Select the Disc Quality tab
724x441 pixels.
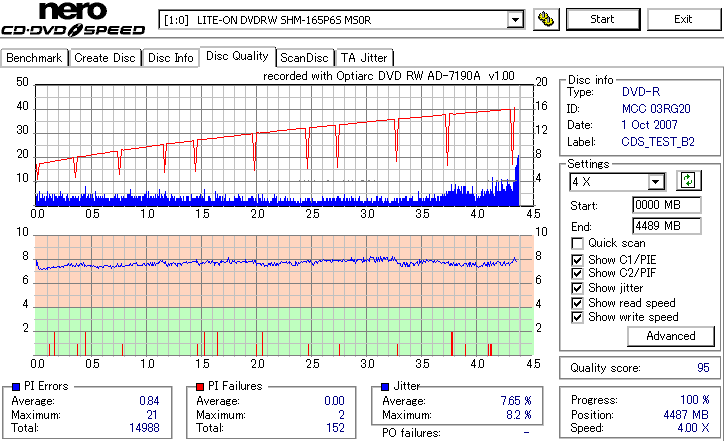[x=237, y=56]
